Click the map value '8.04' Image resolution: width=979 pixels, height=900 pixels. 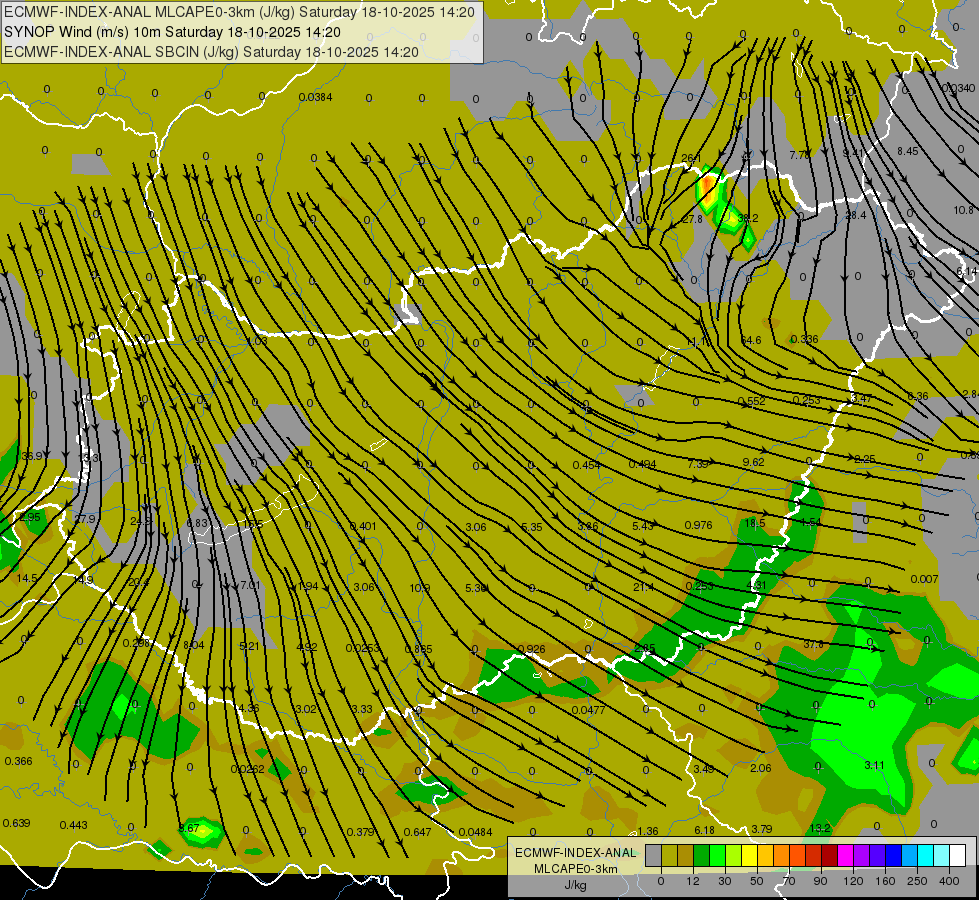click(x=194, y=645)
